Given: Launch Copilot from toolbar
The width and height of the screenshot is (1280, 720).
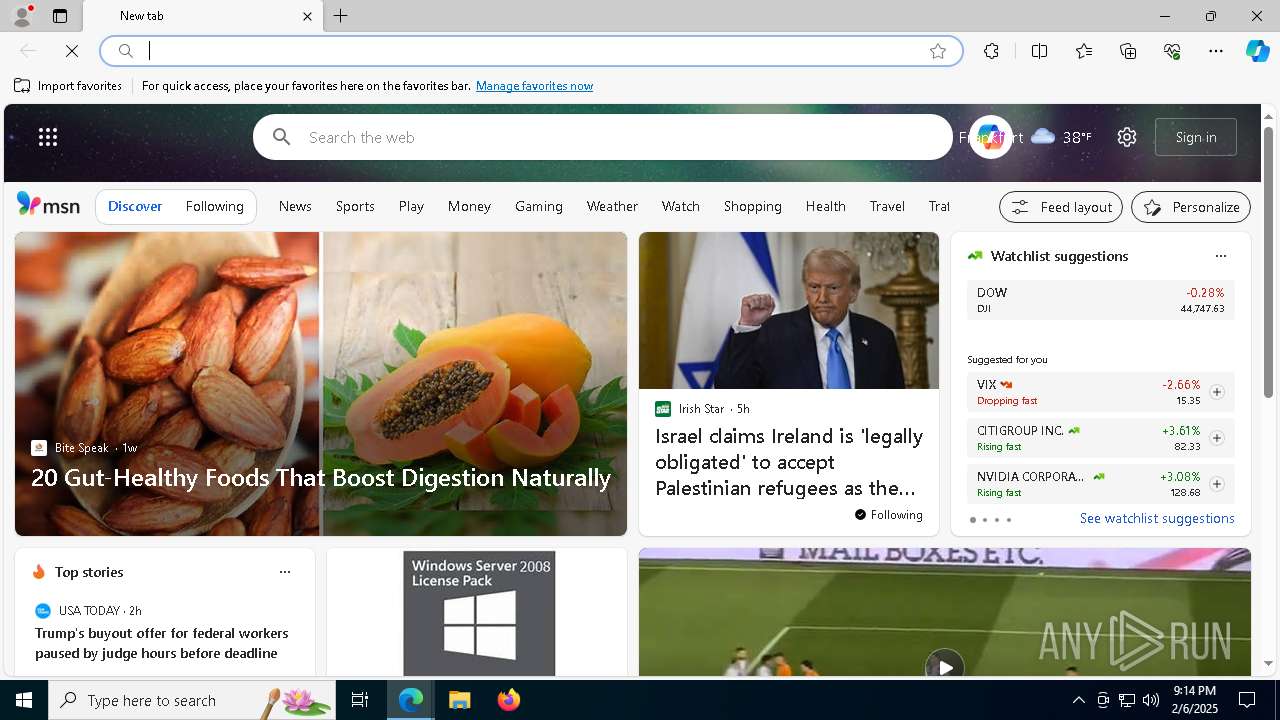Looking at the screenshot, I should pos(1257,51).
